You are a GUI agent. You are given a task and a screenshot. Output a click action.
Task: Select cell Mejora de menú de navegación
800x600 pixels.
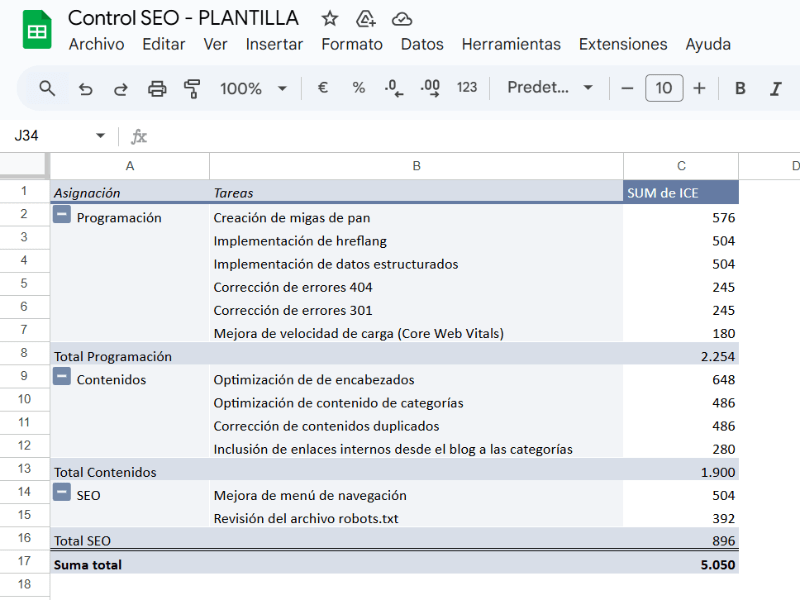416,495
